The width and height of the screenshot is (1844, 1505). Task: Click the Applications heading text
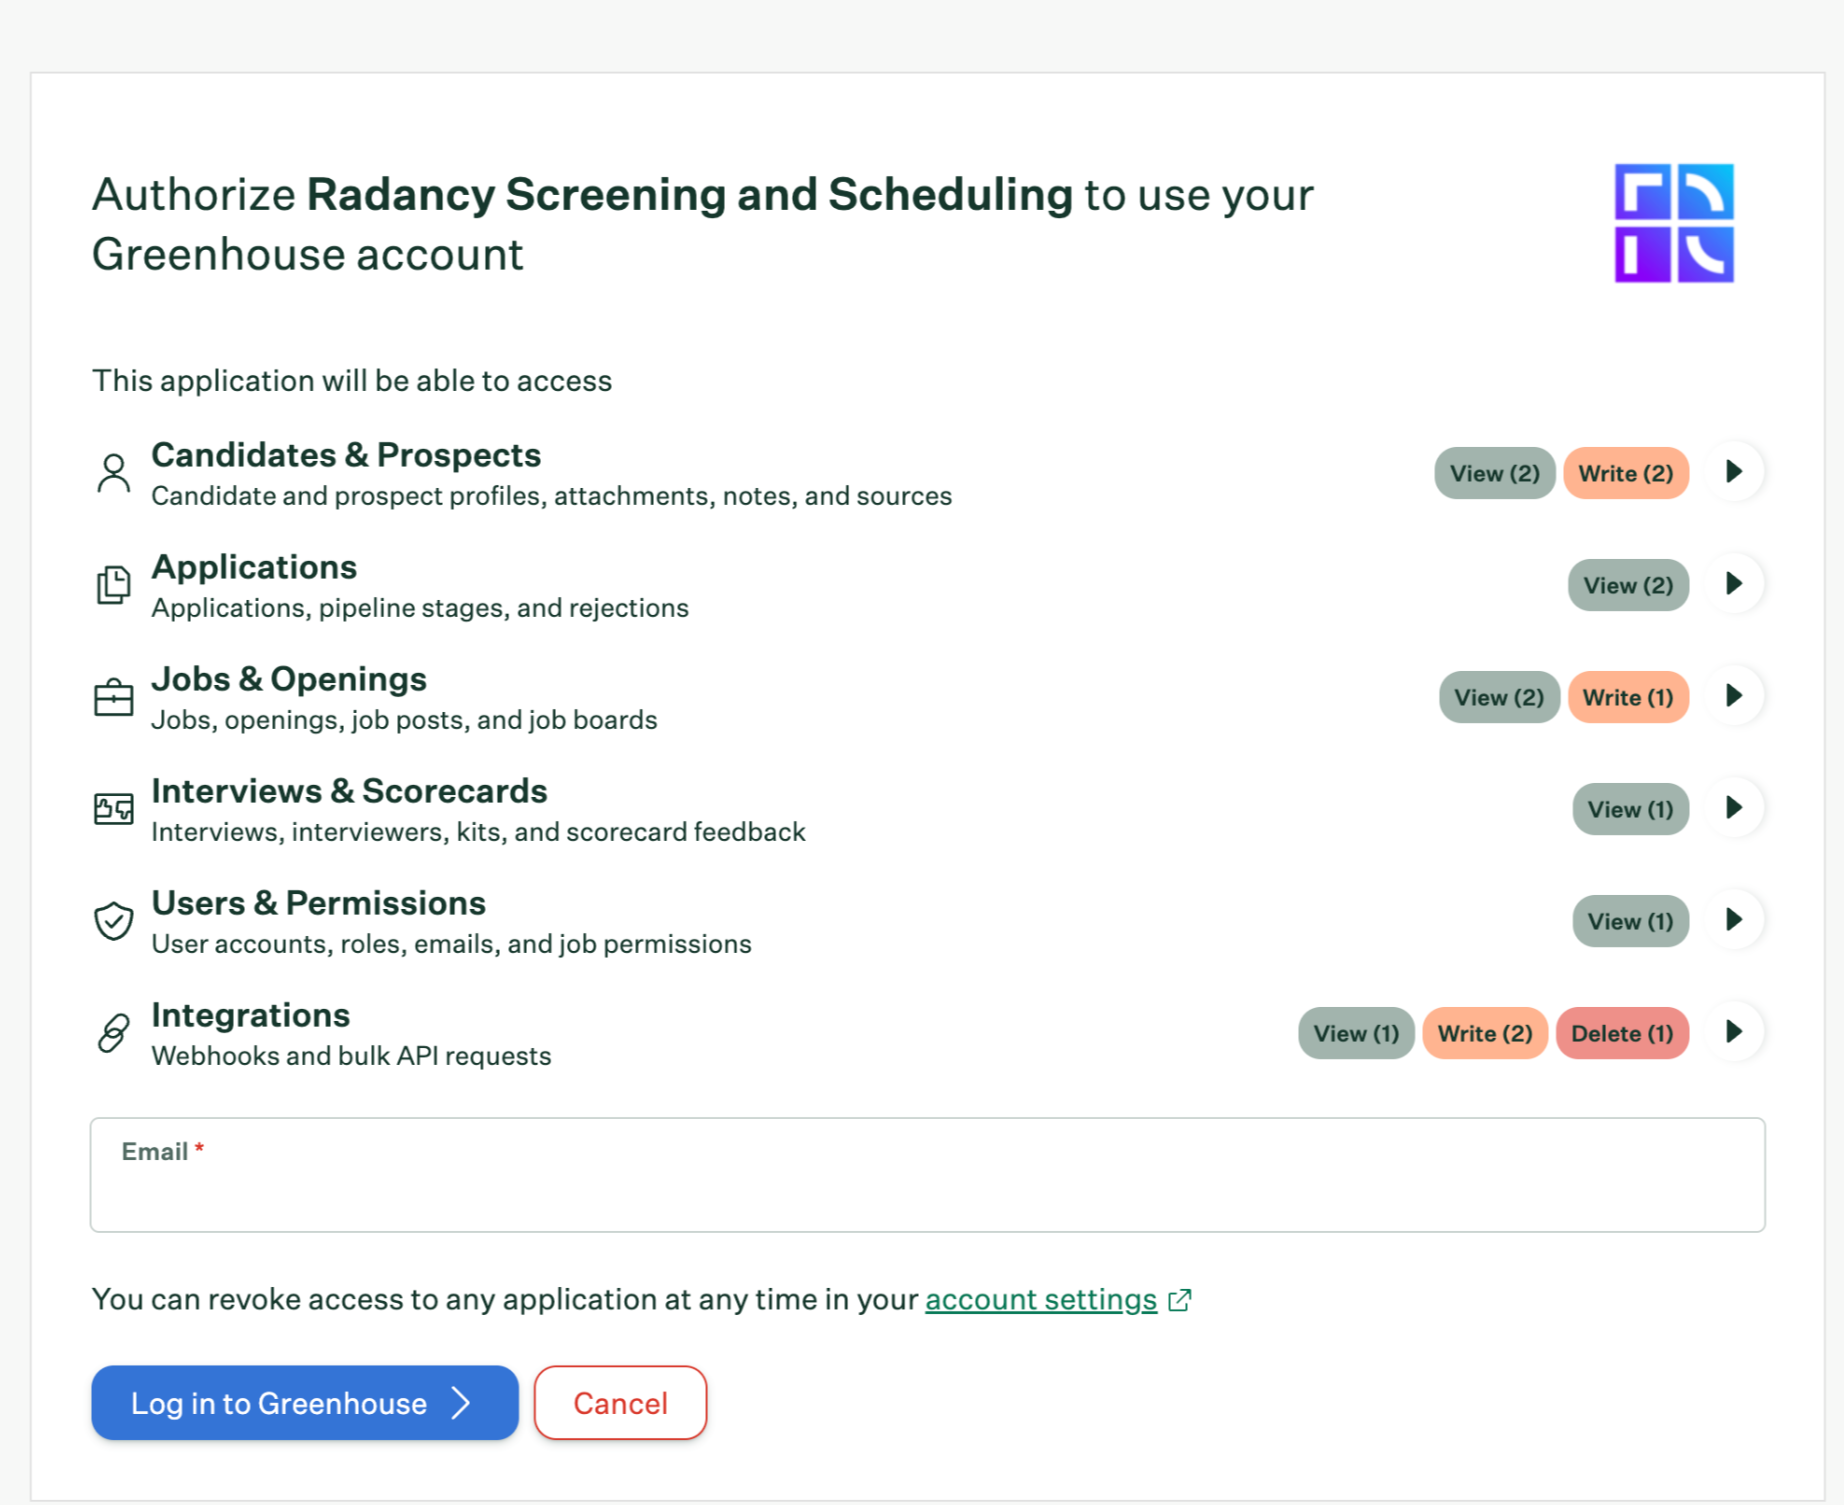click(x=254, y=567)
